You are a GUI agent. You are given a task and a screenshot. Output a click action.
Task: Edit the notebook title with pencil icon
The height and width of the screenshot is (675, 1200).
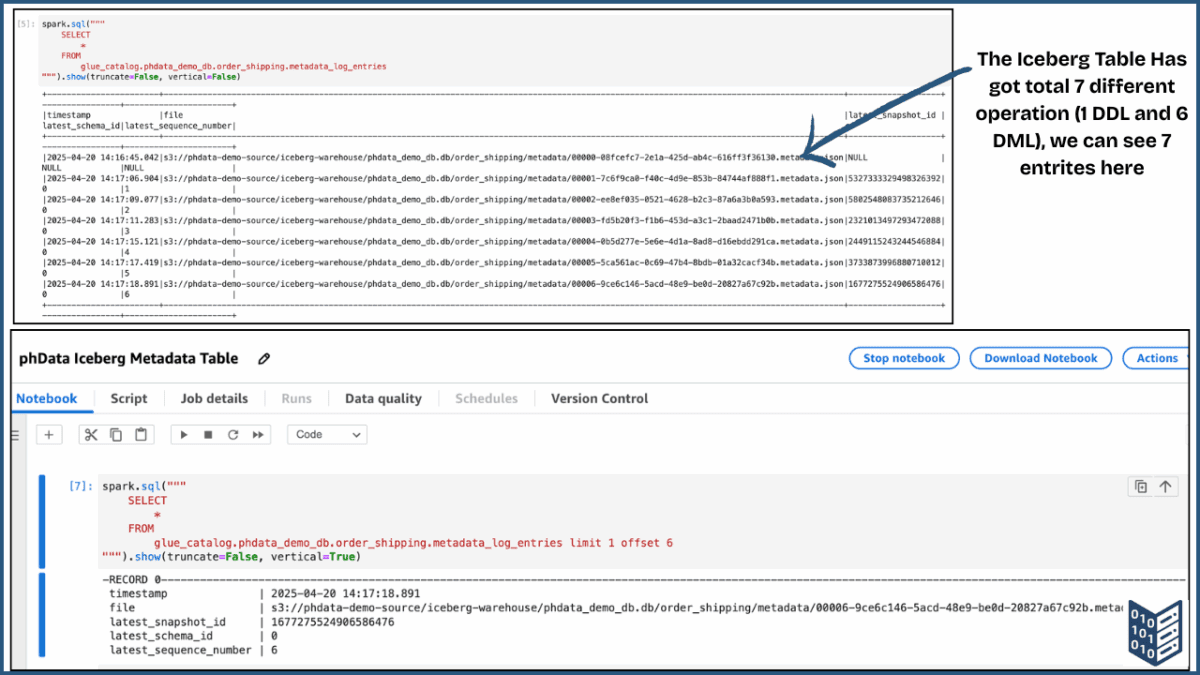262,358
